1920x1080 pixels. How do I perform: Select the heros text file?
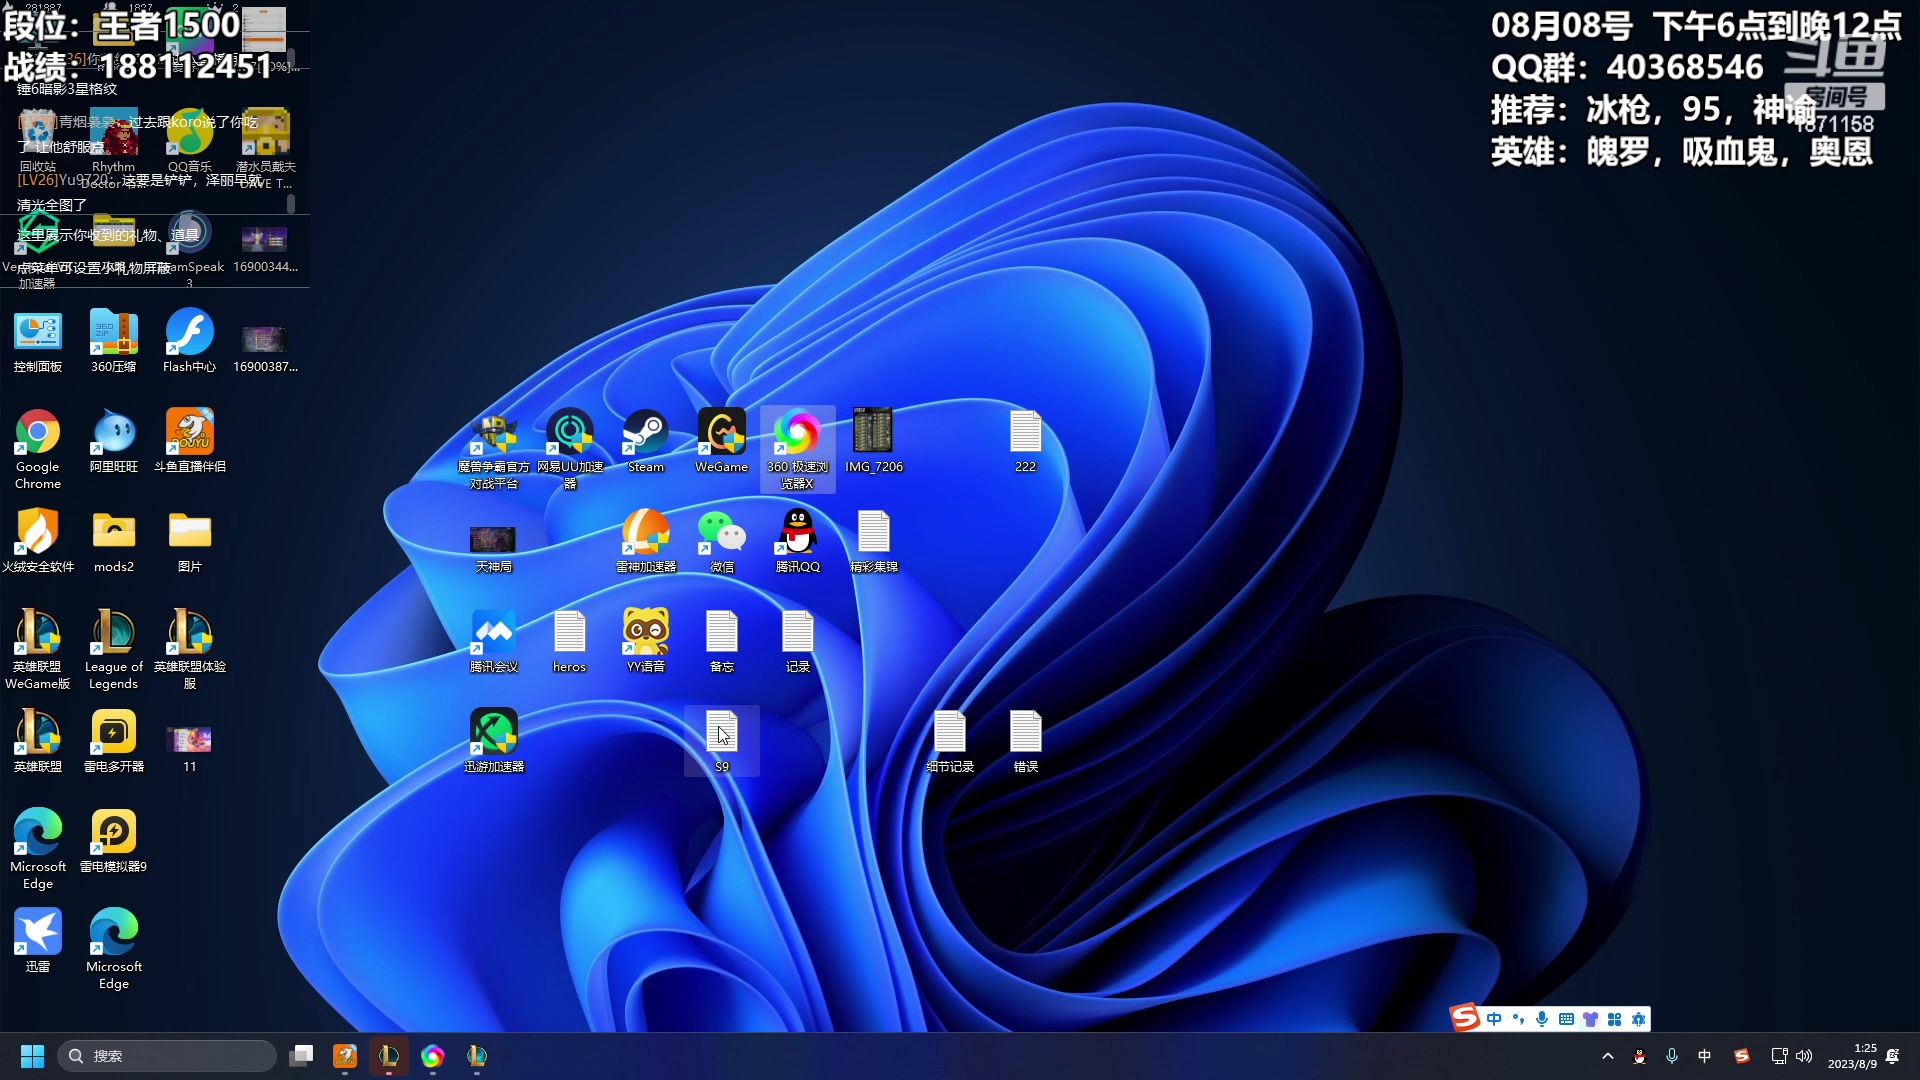coord(570,641)
